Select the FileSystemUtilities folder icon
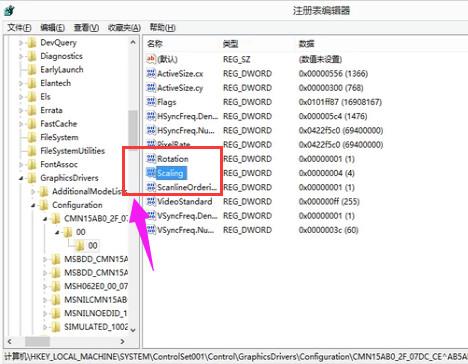The image size is (468, 364). pyautogui.click(x=32, y=151)
